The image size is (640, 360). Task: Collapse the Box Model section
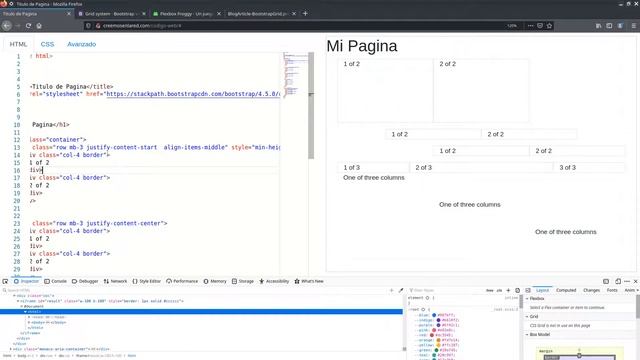pyautogui.click(x=527, y=335)
